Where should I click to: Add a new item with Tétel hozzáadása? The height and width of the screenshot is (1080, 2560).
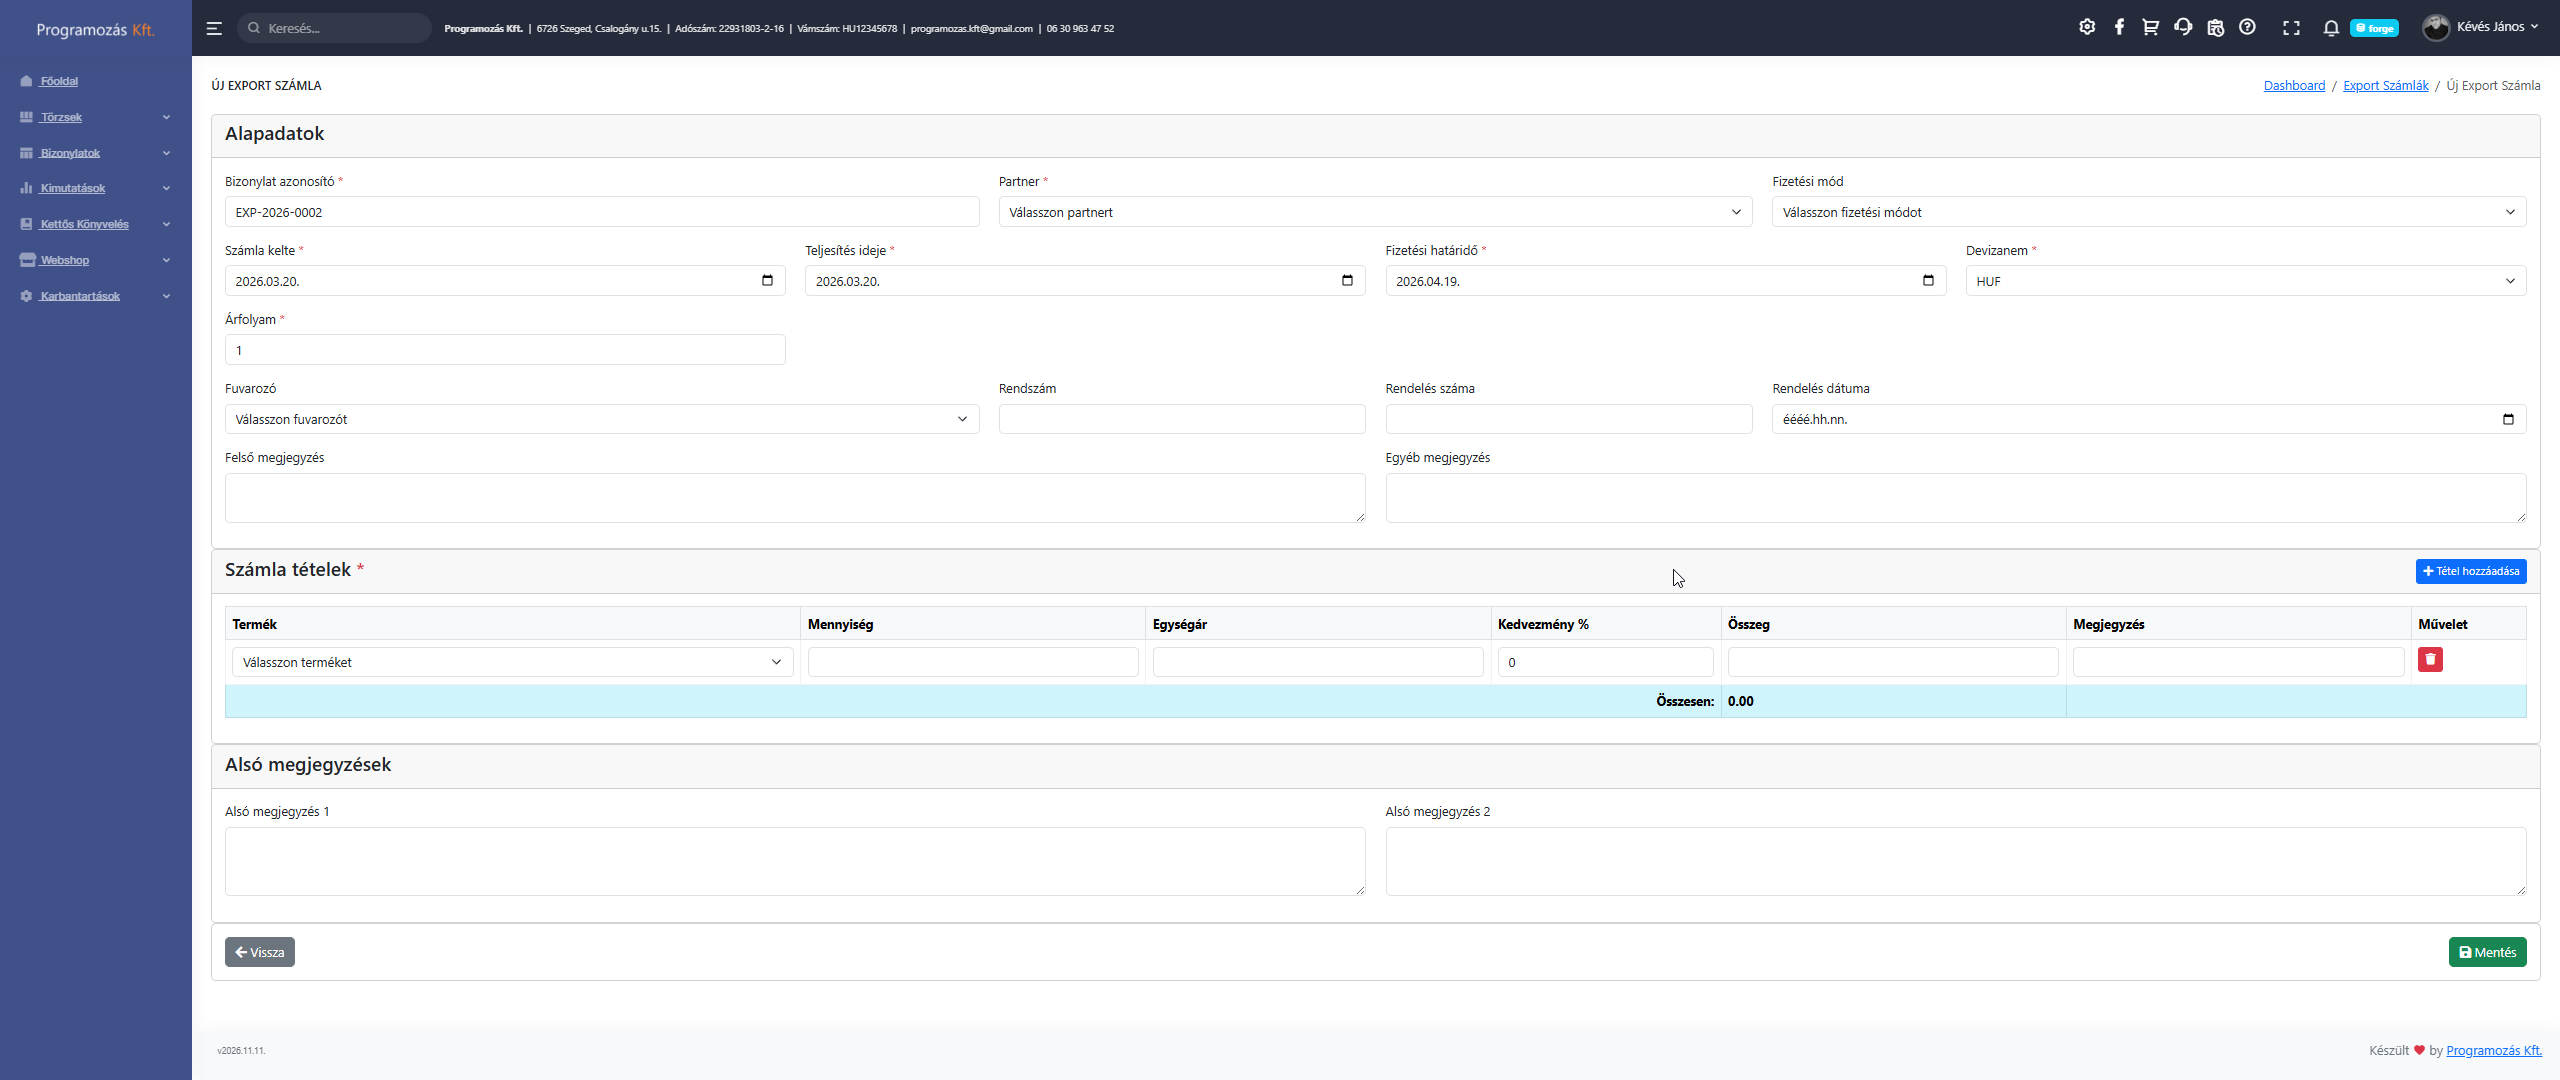tap(2471, 571)
